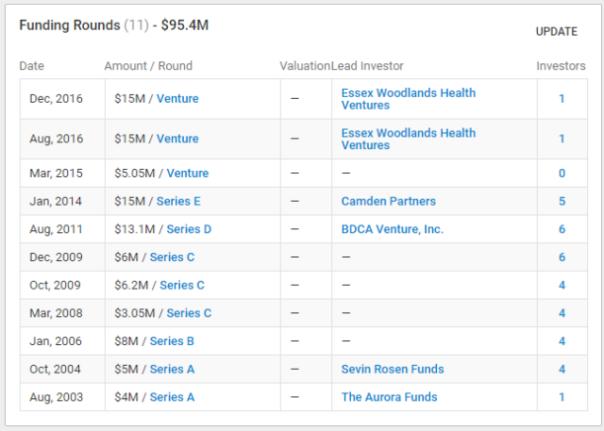604x431 pixels.
Task: Open the Dec 2009 Series C link
Action: [179, 257]
